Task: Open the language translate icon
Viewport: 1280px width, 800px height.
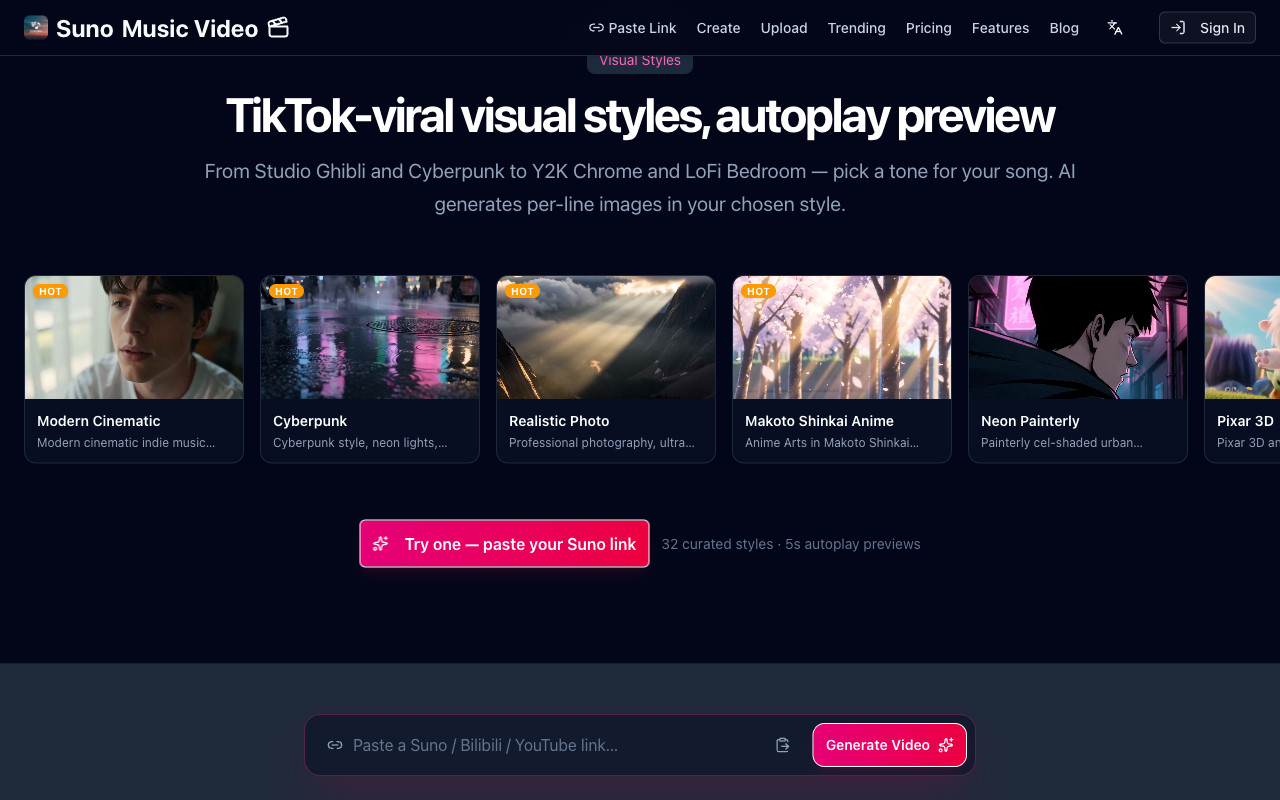Action: tap(1115, 28)
